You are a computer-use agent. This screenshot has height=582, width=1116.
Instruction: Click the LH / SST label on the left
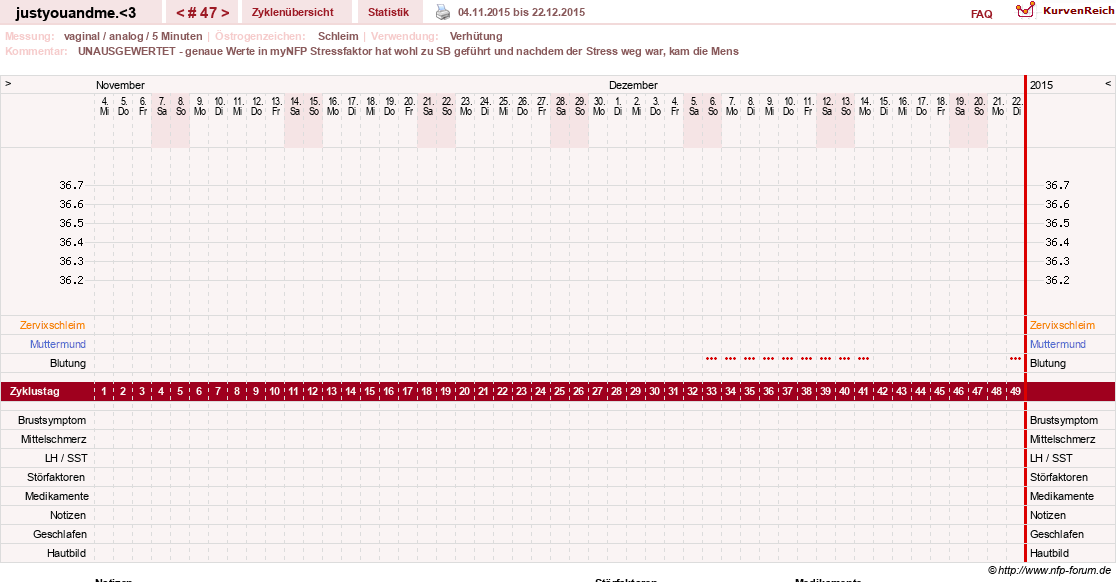point(66,458)
